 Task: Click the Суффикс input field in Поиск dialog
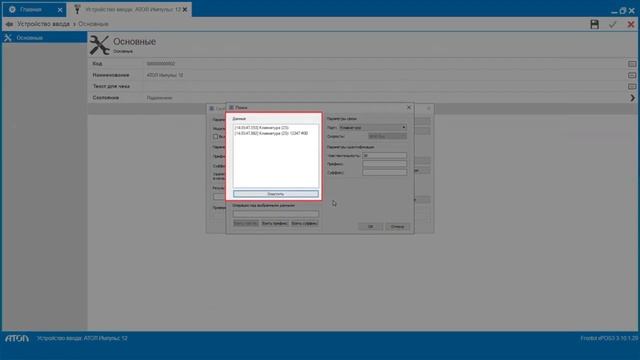click(384, 173)
